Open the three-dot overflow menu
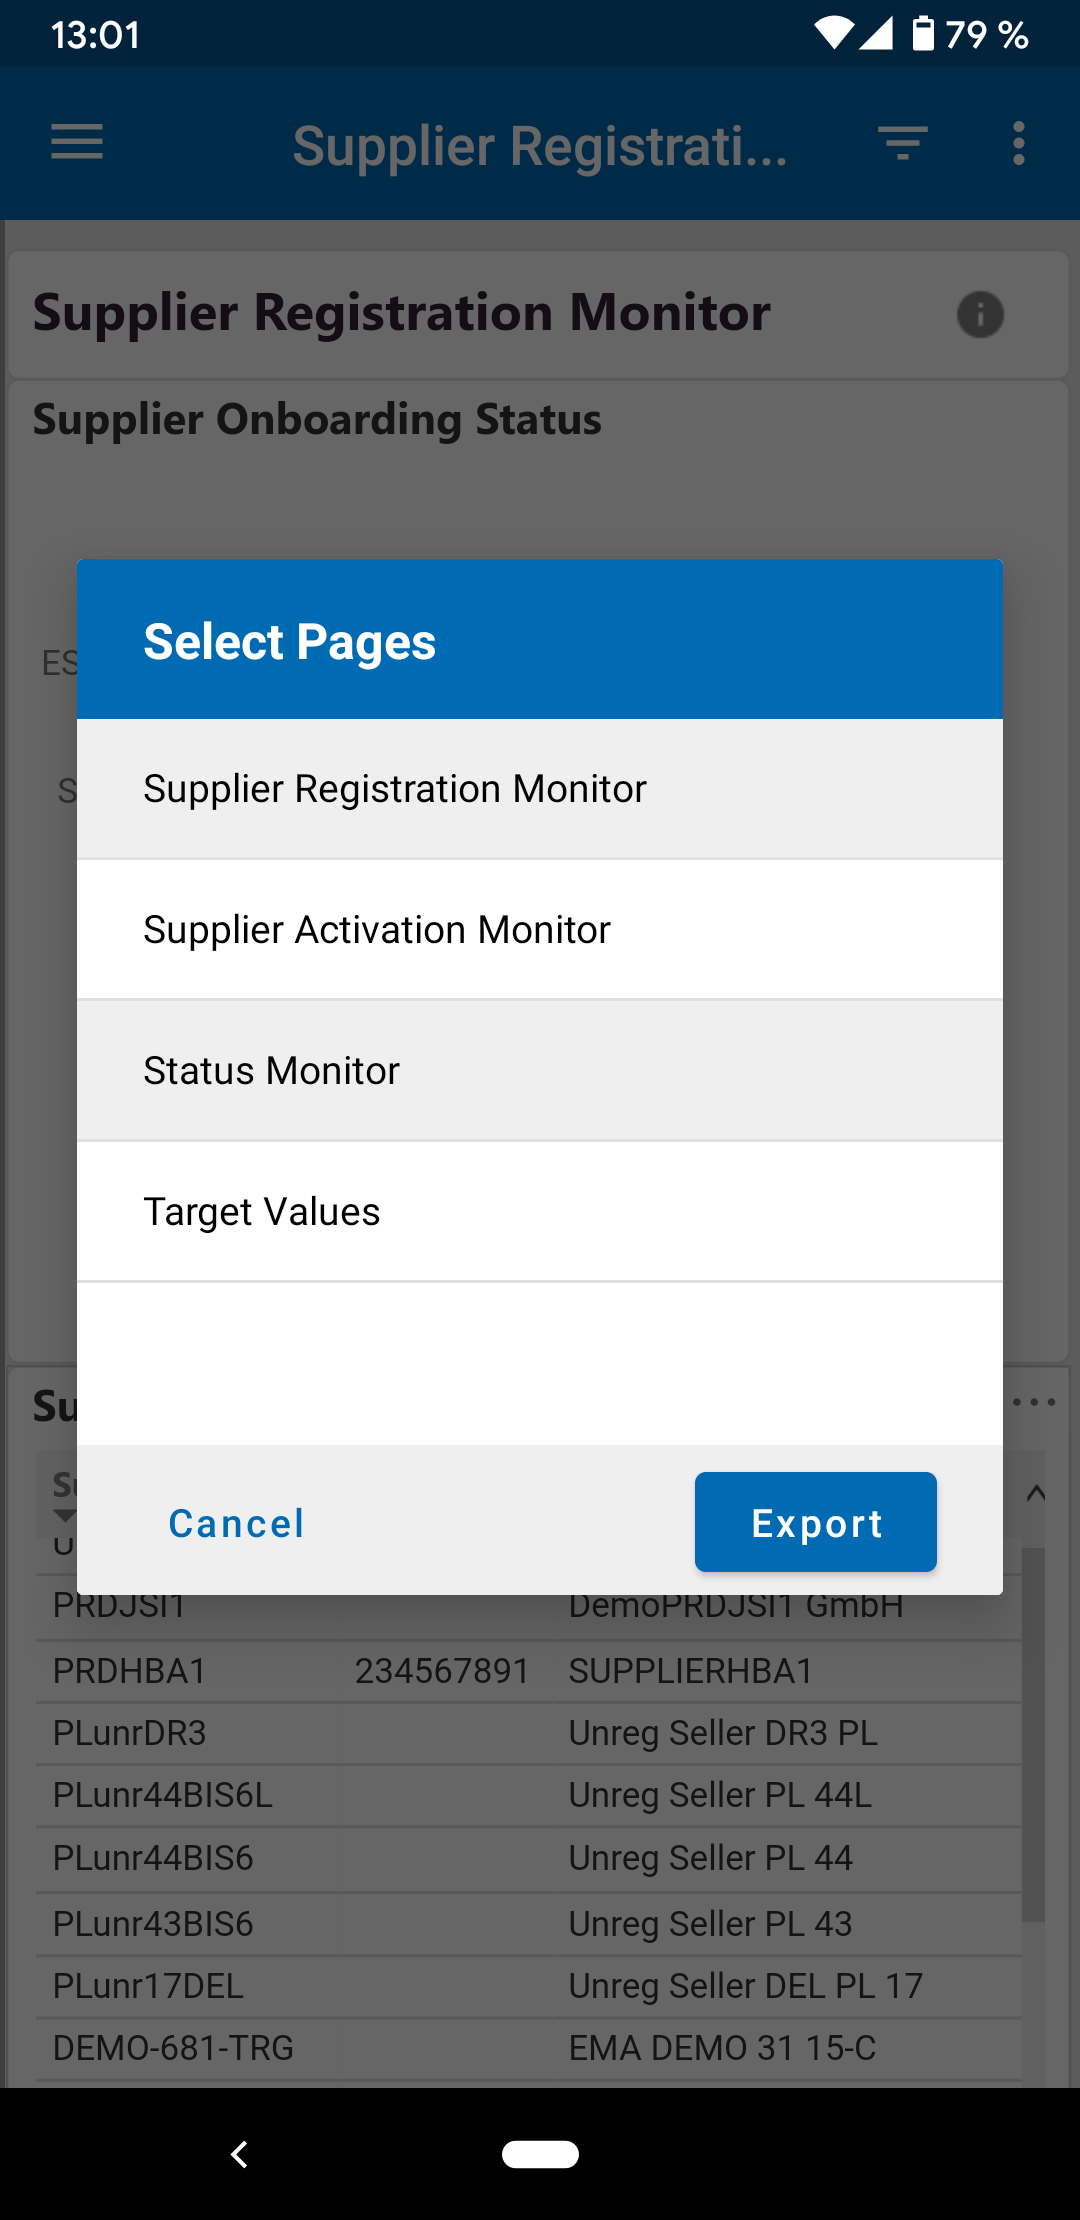Screen dimensions: 1080x2220 [1018, 143]
